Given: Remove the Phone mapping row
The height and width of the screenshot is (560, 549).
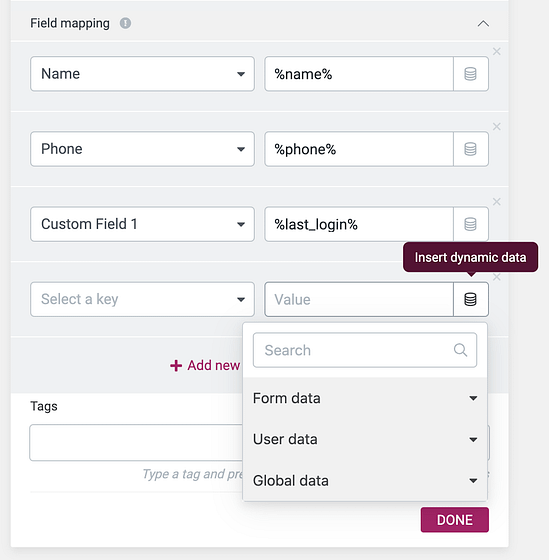Looking at the screenshot, I should [496, 126].
